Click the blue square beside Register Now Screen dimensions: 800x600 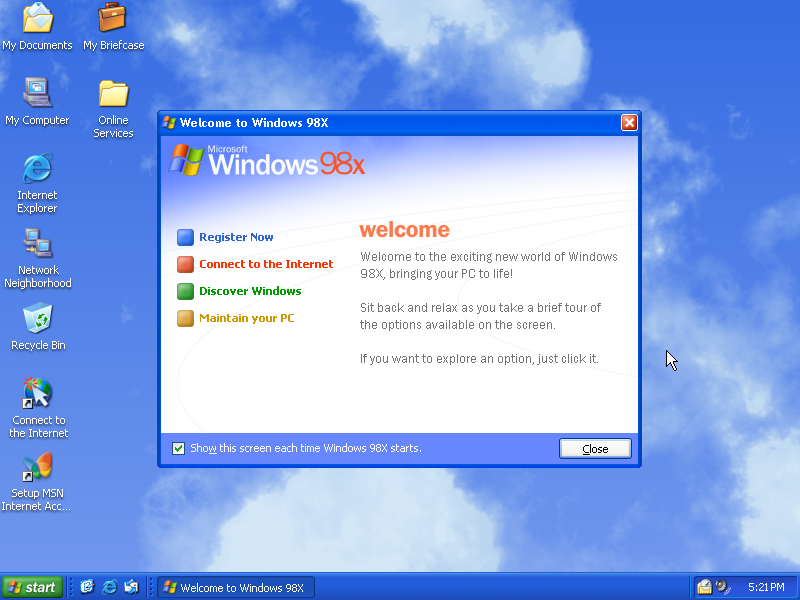pyautogui.click(x=185, y=237)
